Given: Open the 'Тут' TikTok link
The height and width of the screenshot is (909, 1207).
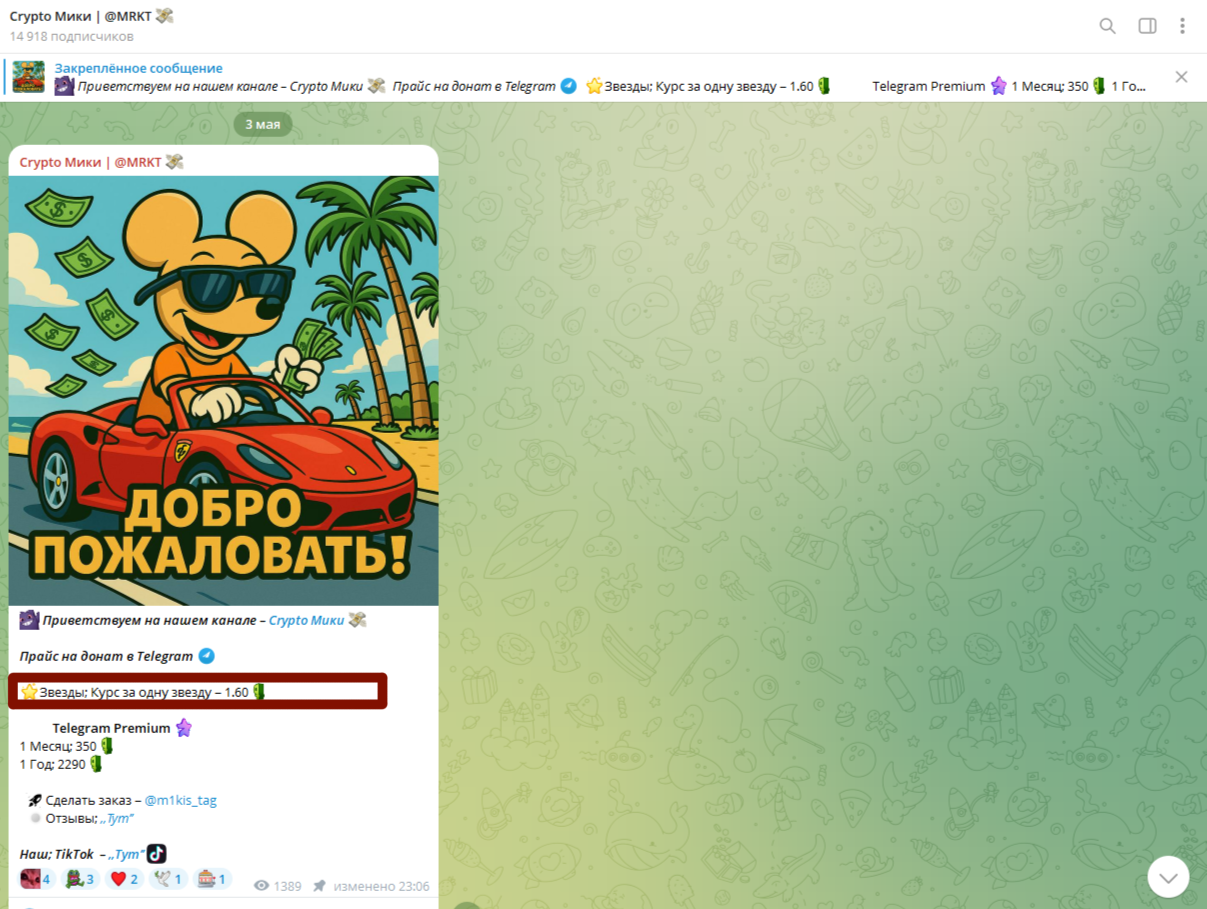Looking at the screenshot, I should click(x=126, y=854).
